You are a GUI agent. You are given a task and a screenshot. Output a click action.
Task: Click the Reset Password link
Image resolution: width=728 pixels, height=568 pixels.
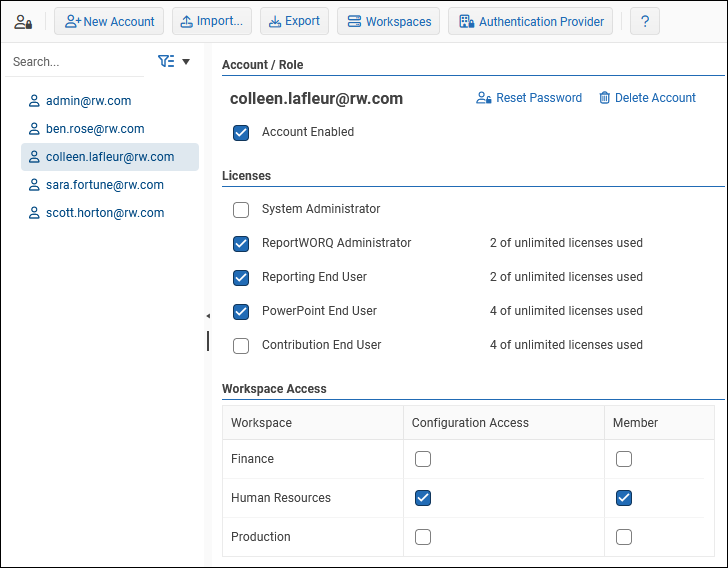coord(528,98)
